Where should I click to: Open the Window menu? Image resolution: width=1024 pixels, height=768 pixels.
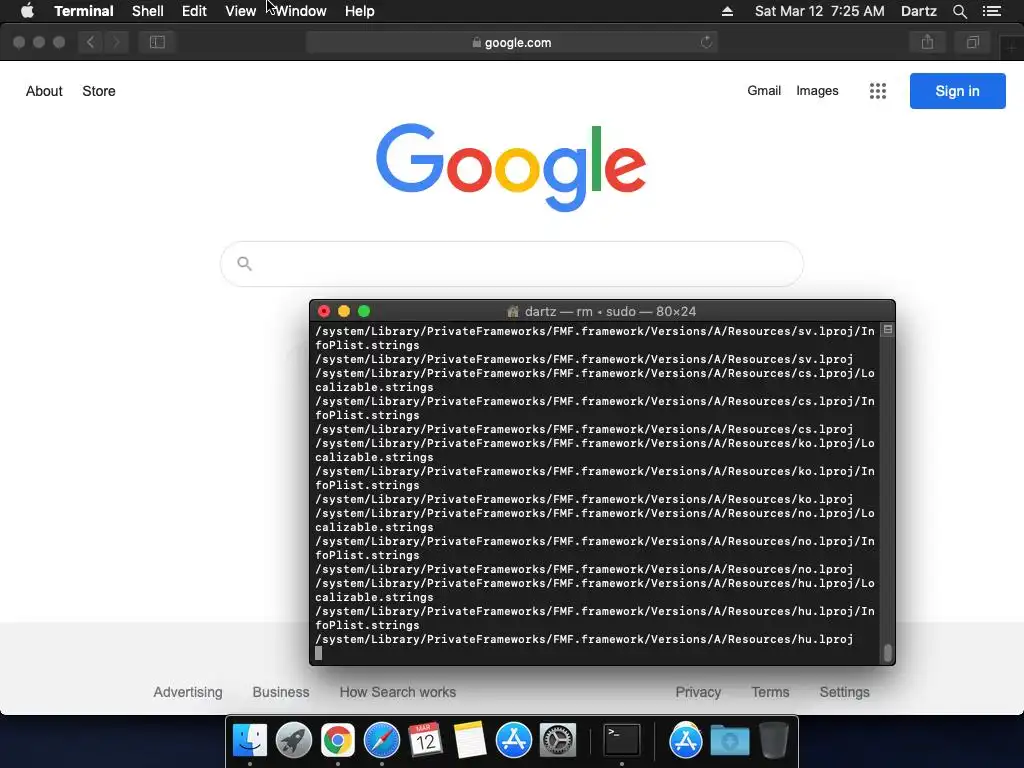point(300,11)
